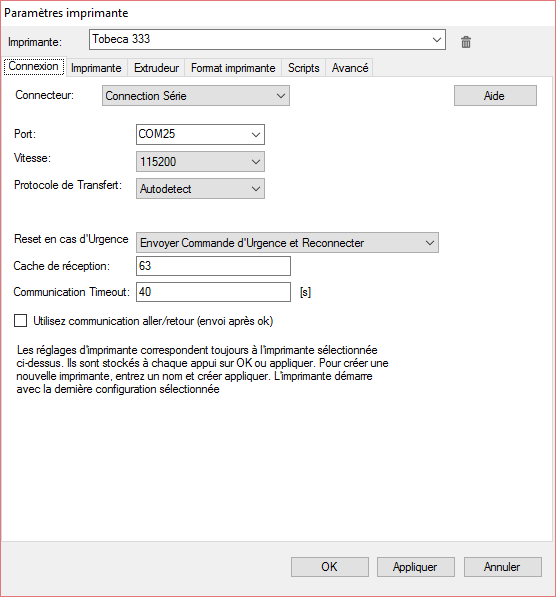Open the Format imprimante tab

(x=233, y=68)
